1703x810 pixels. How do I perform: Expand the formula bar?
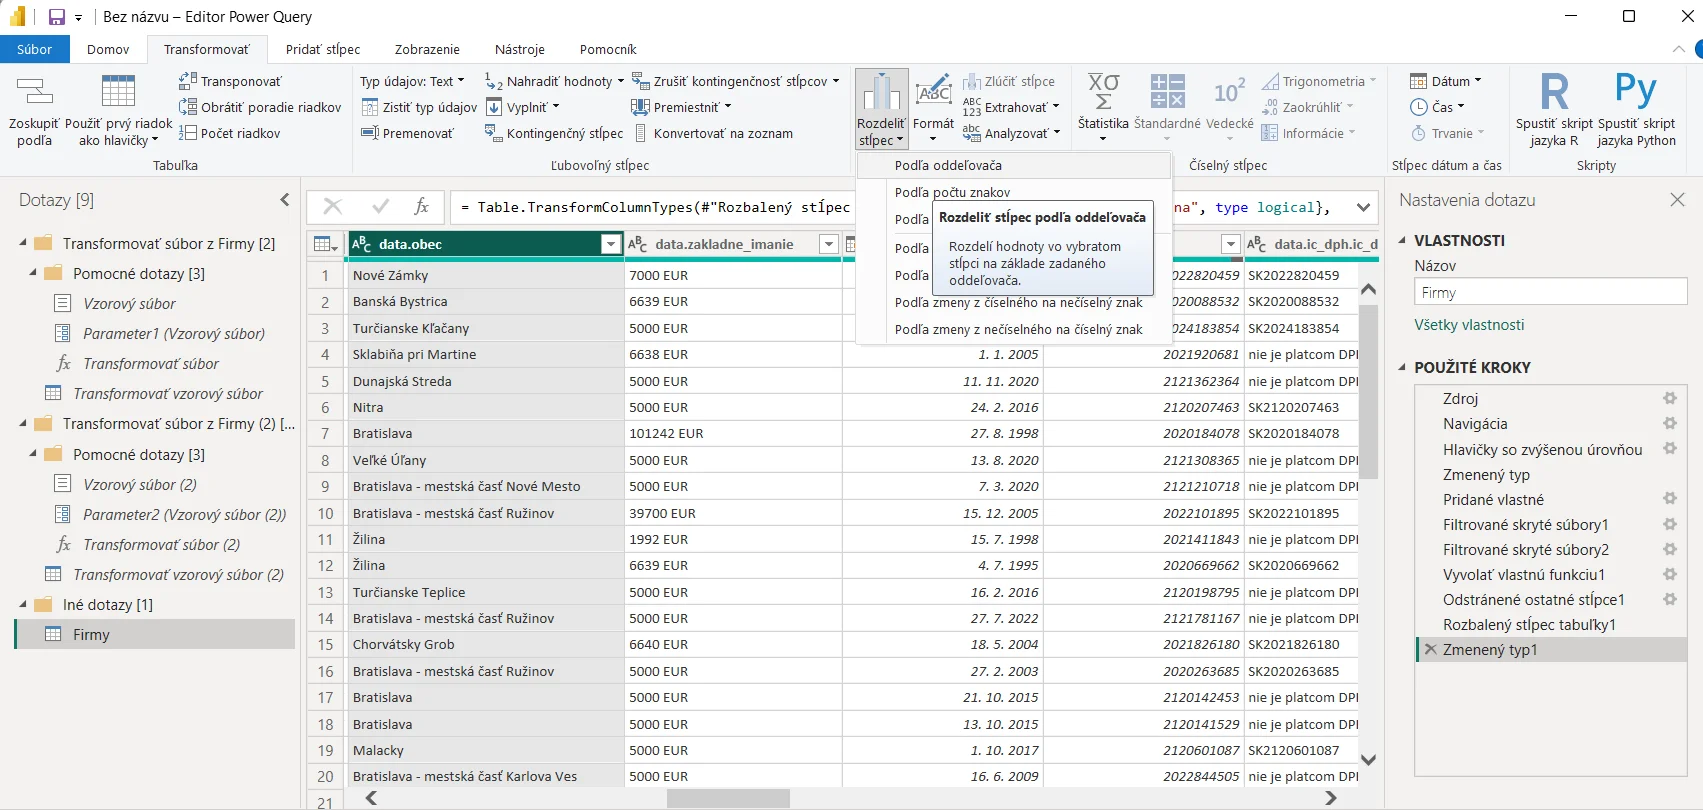point(1363,207)
